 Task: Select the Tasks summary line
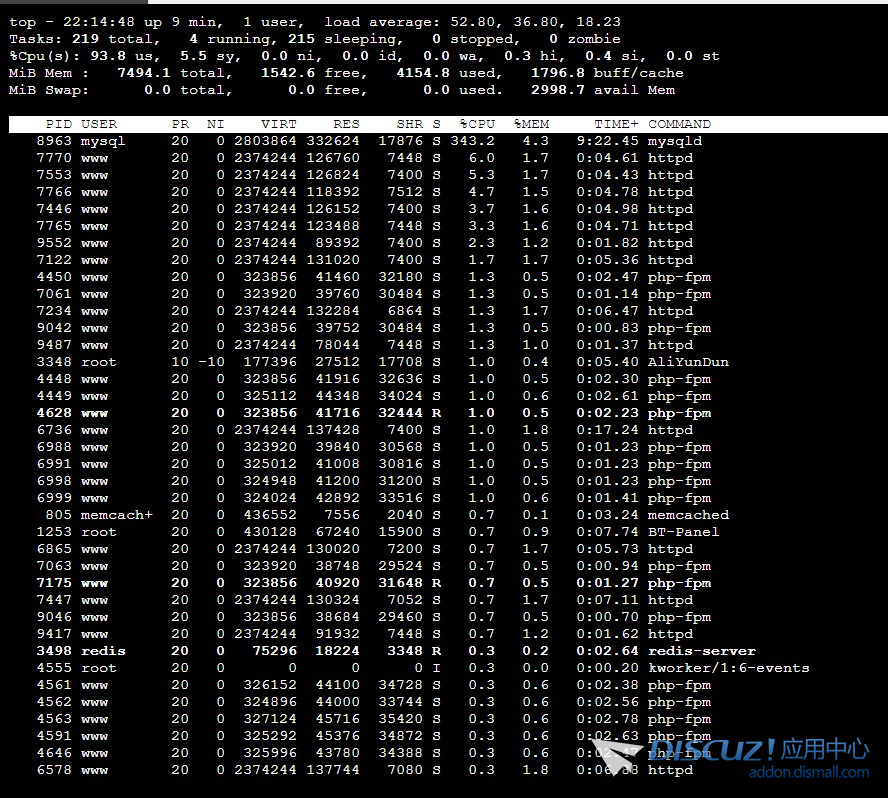pos(300,38)
